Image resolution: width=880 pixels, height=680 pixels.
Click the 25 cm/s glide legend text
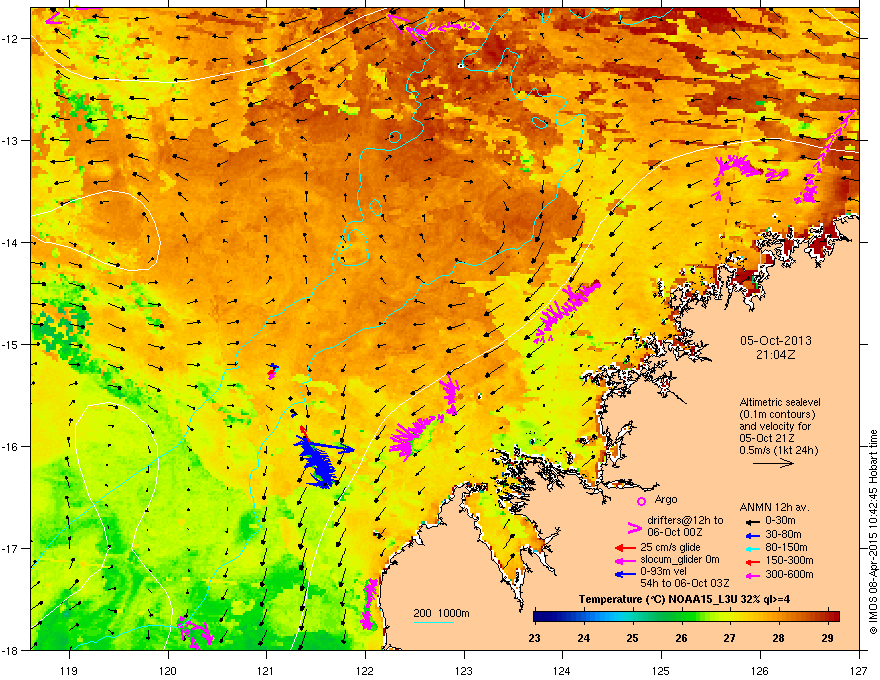pyautogui.click(x=670, y=547)
